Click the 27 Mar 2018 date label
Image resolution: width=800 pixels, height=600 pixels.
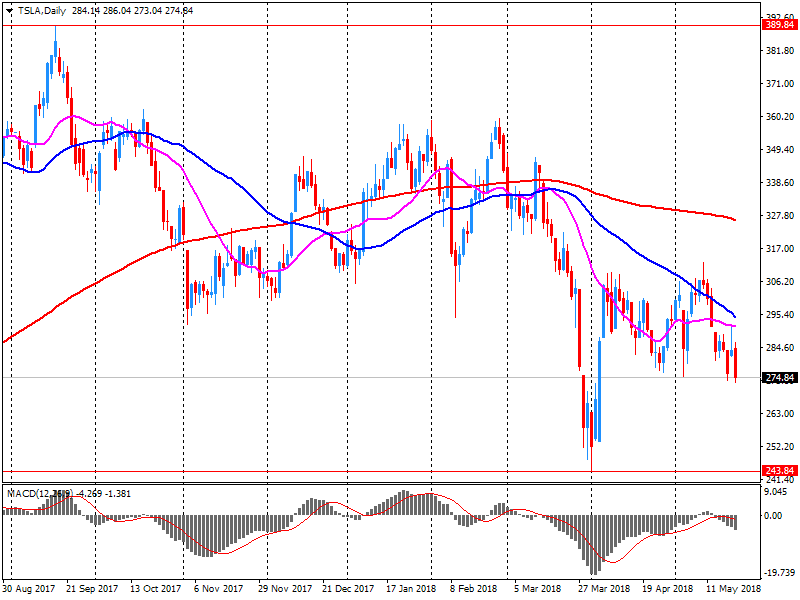coord(605,589)
